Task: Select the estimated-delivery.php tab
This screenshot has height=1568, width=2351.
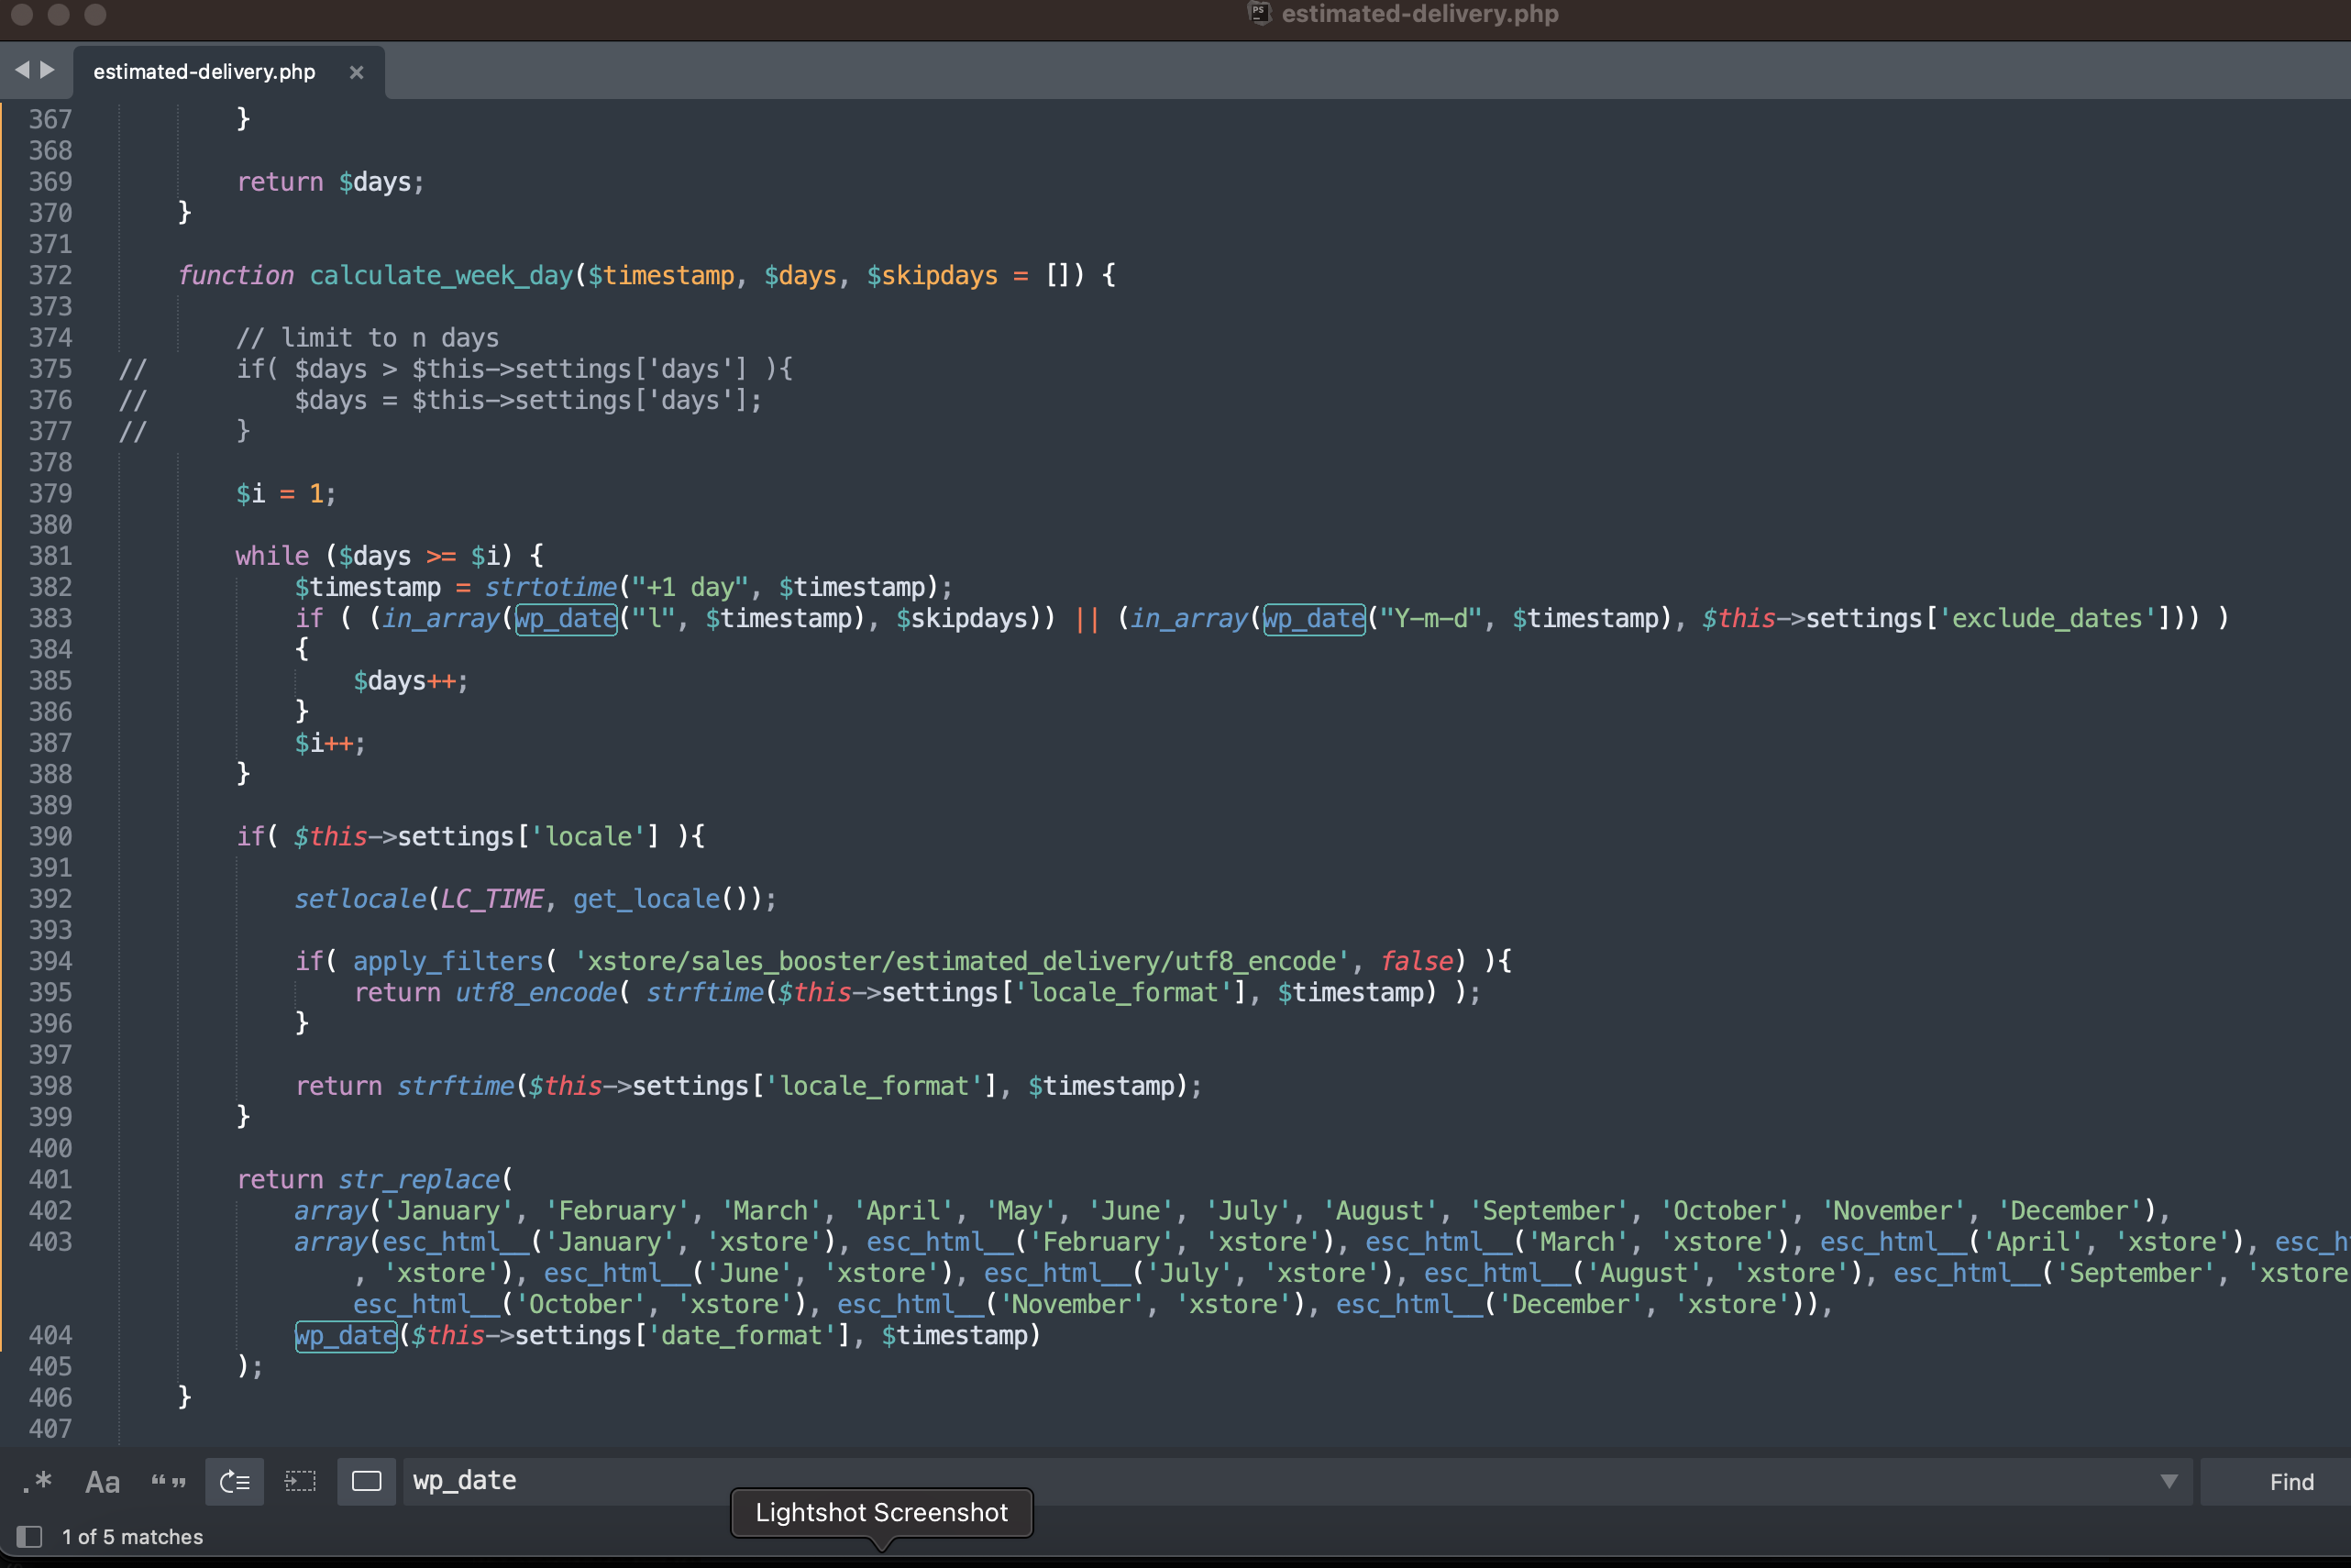Action: tap(204, 72)
